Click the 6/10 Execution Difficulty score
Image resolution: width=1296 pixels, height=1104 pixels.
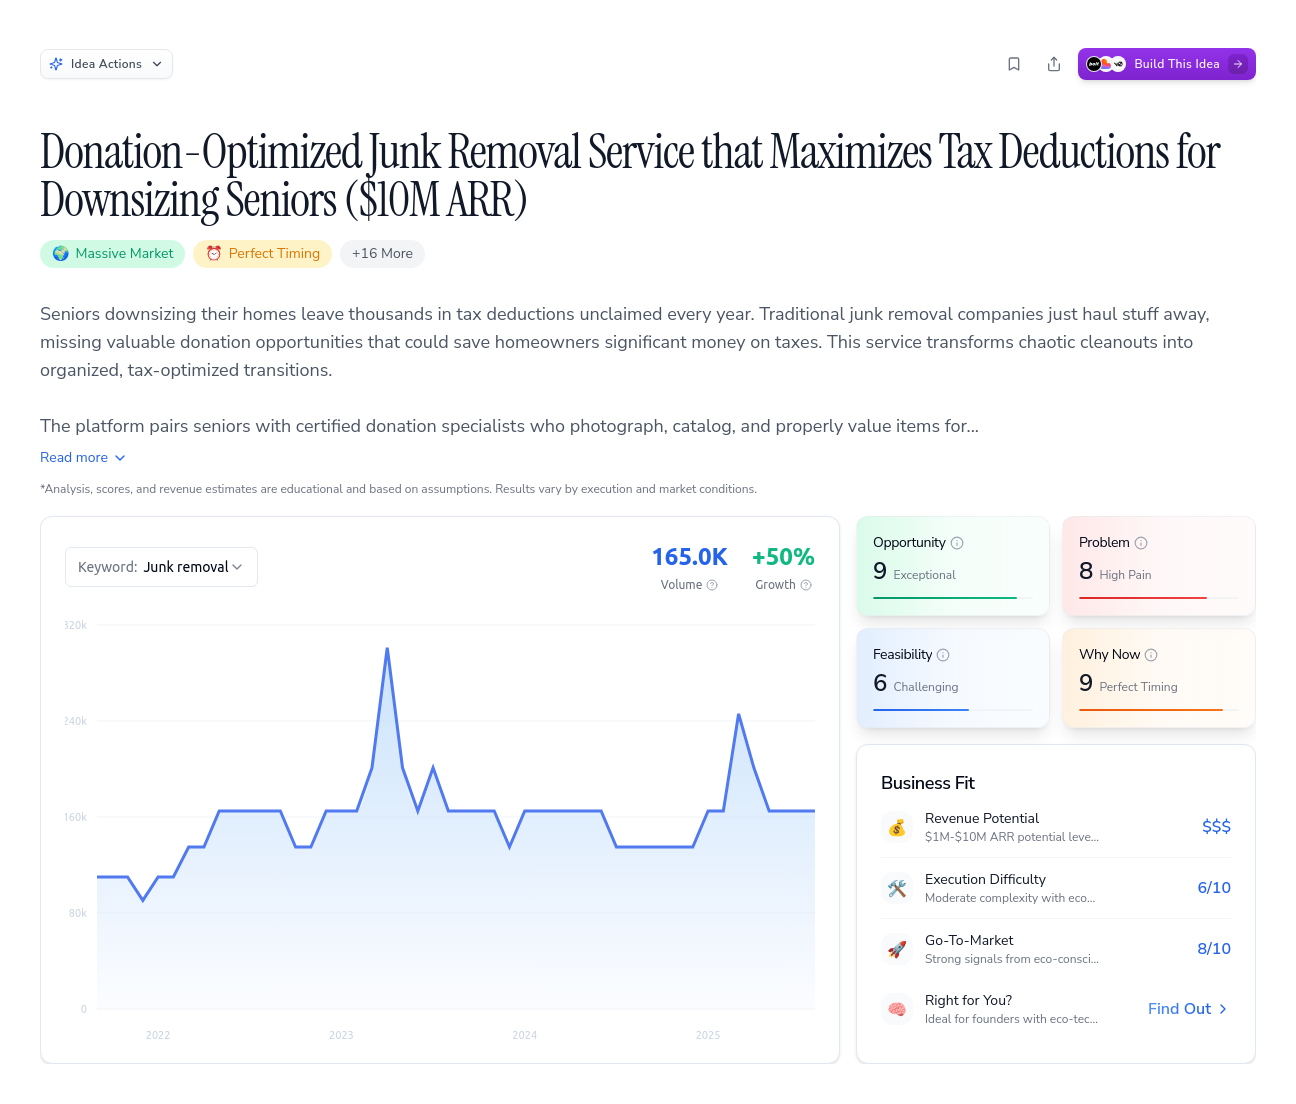(x=1214, y=888)
